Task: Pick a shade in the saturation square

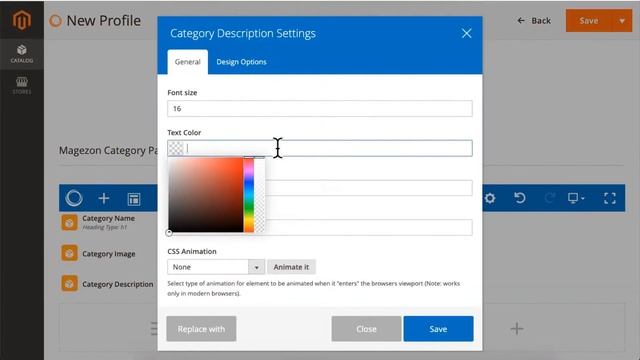Action: coord(206,195)
